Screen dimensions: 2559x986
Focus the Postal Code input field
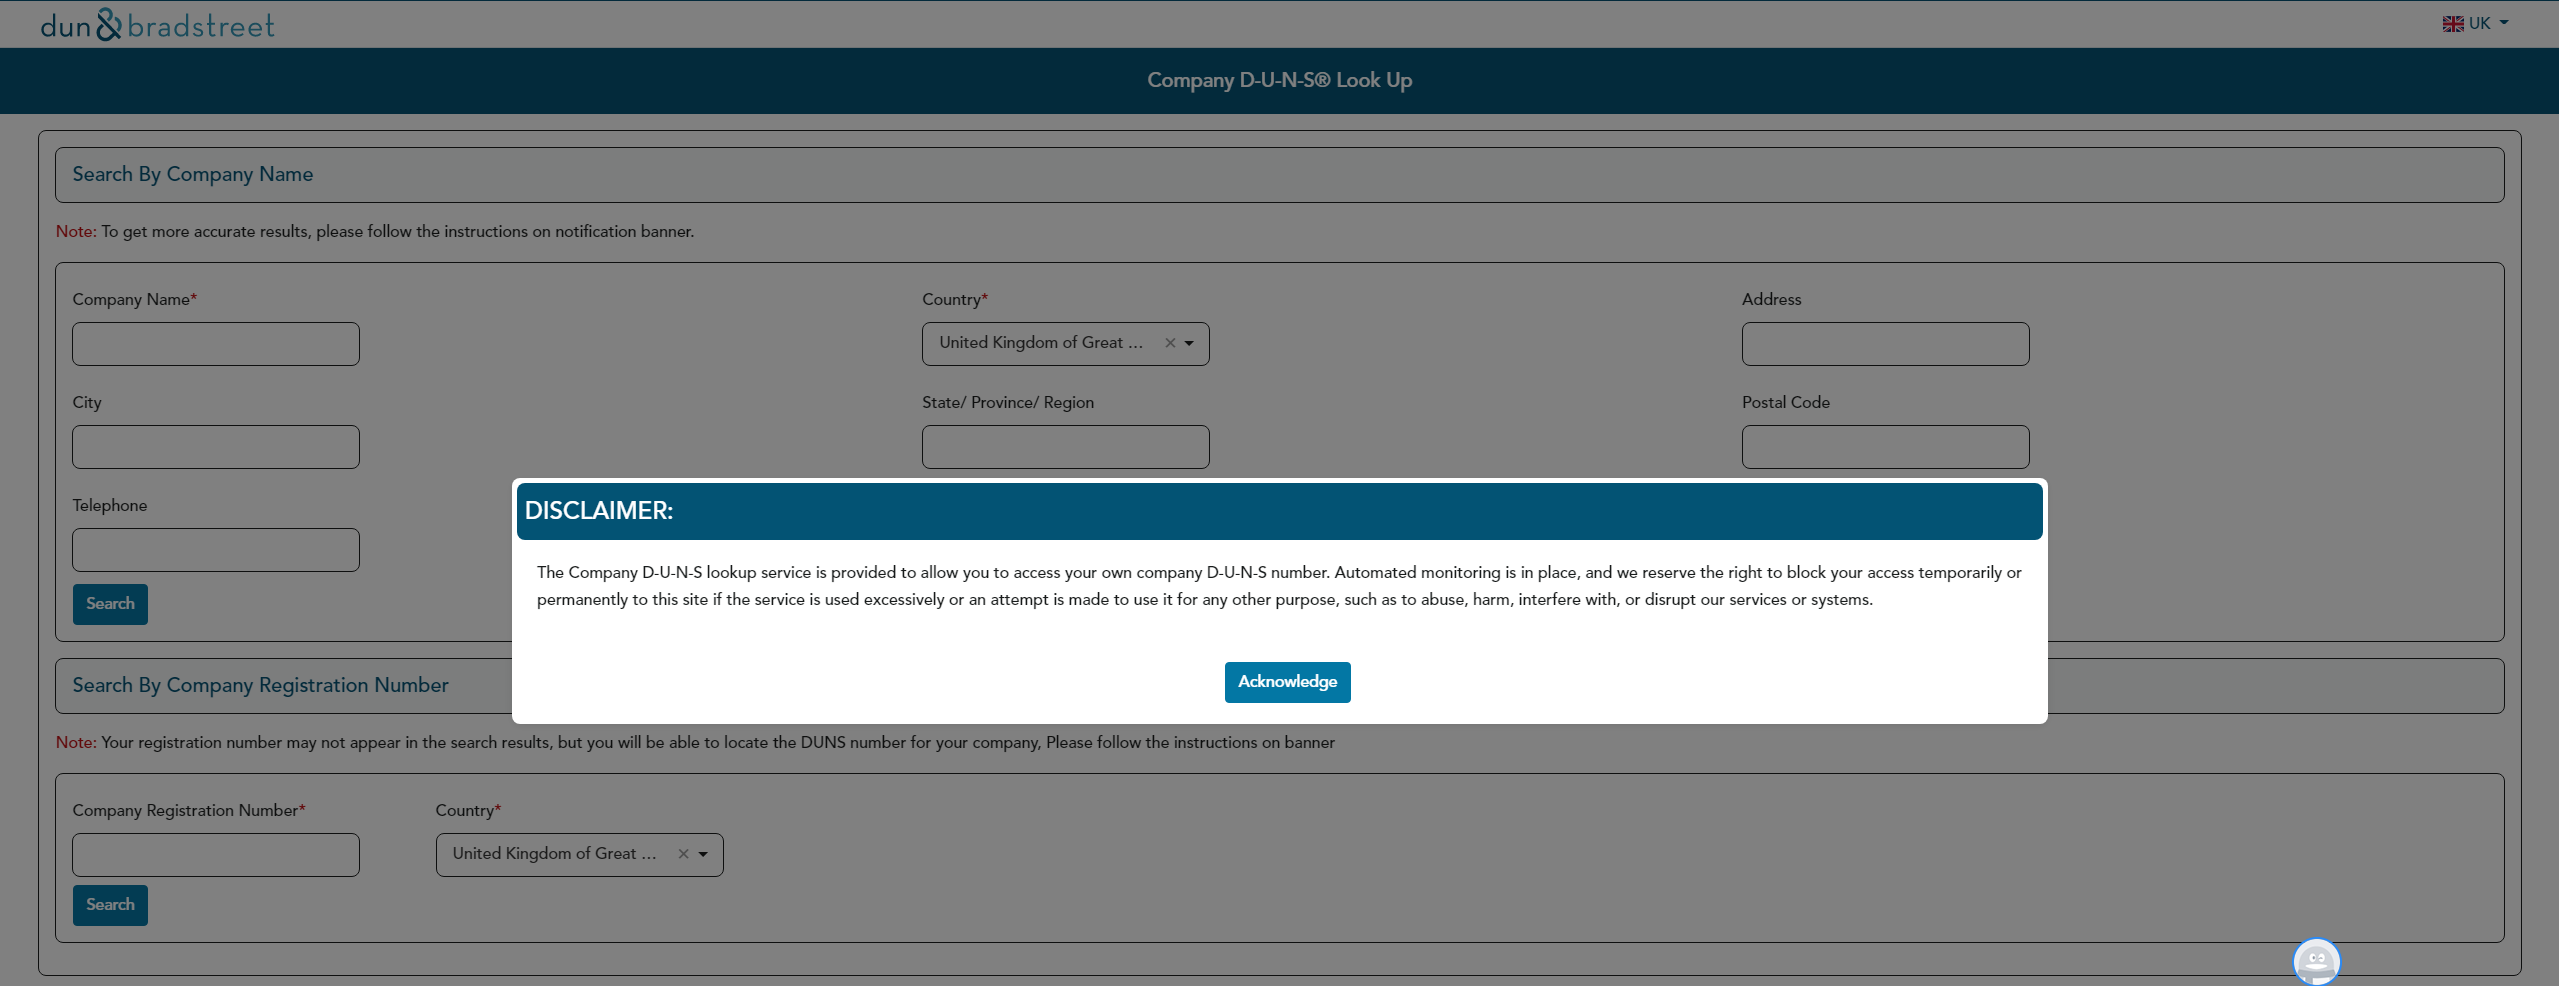click(x=1885, y=447)
